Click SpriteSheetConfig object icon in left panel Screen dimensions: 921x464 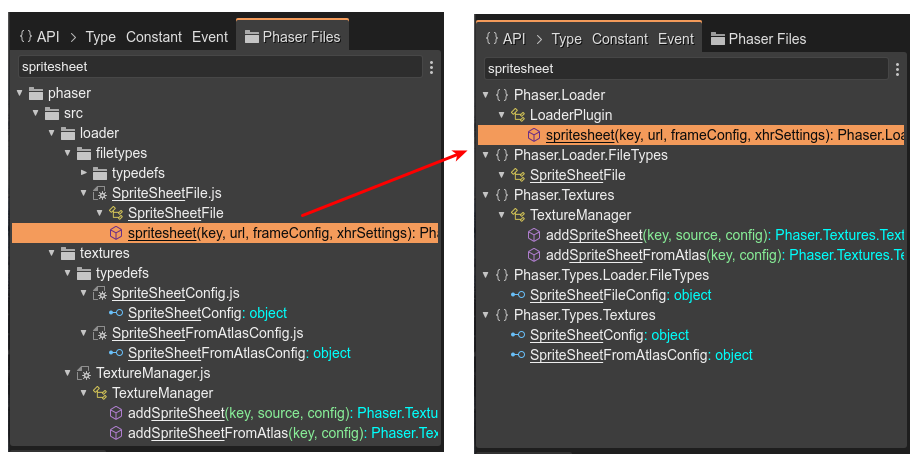pos(116,313)
